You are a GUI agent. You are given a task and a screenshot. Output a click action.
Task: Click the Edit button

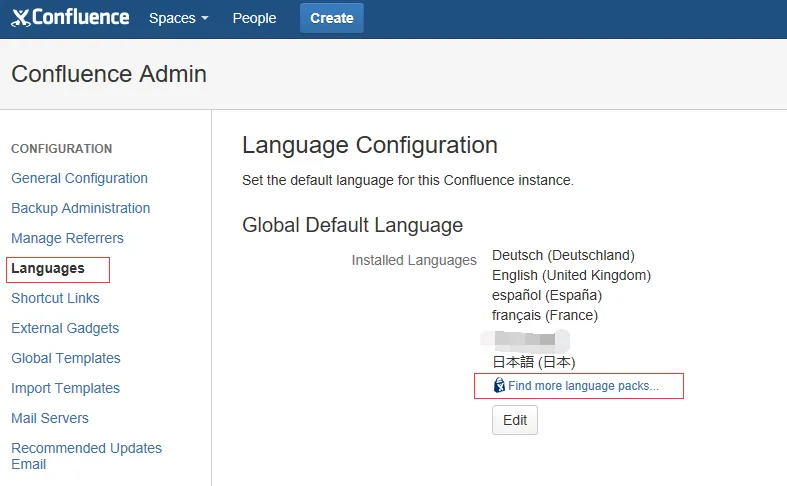tap(514, 420)
